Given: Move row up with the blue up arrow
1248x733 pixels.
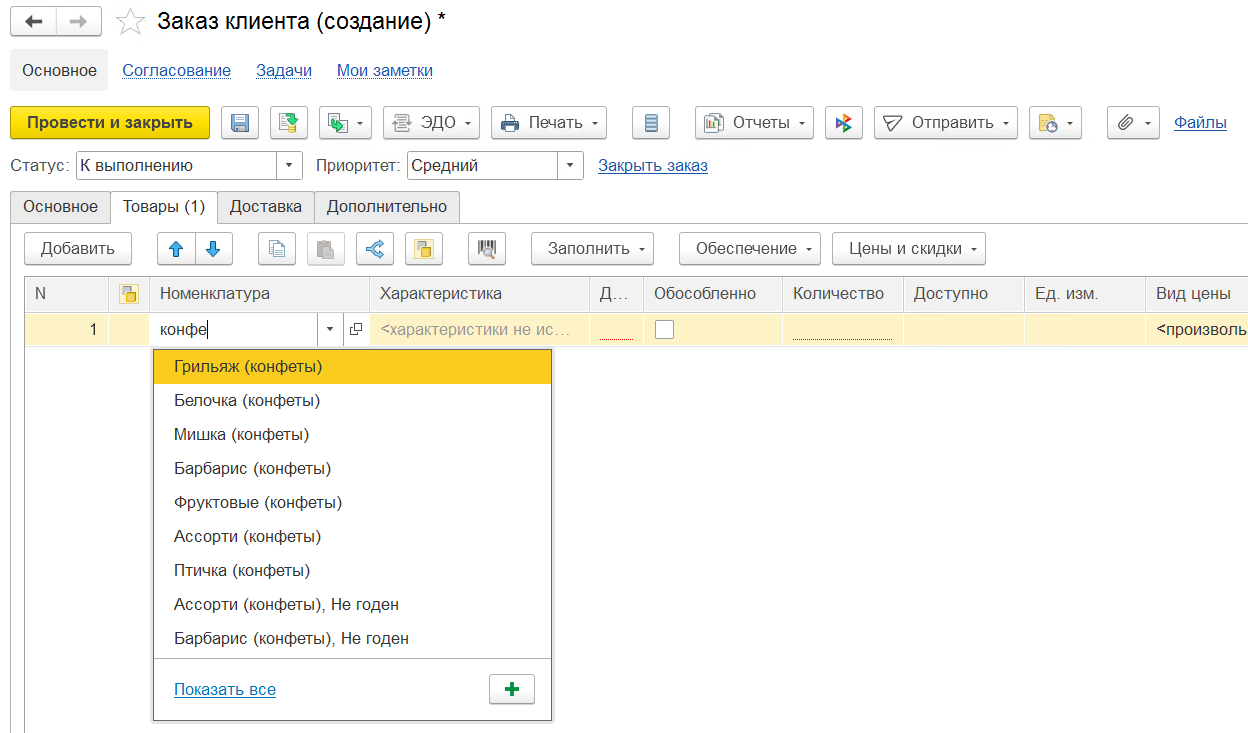Looking at the screenshot, I should 176,249.
